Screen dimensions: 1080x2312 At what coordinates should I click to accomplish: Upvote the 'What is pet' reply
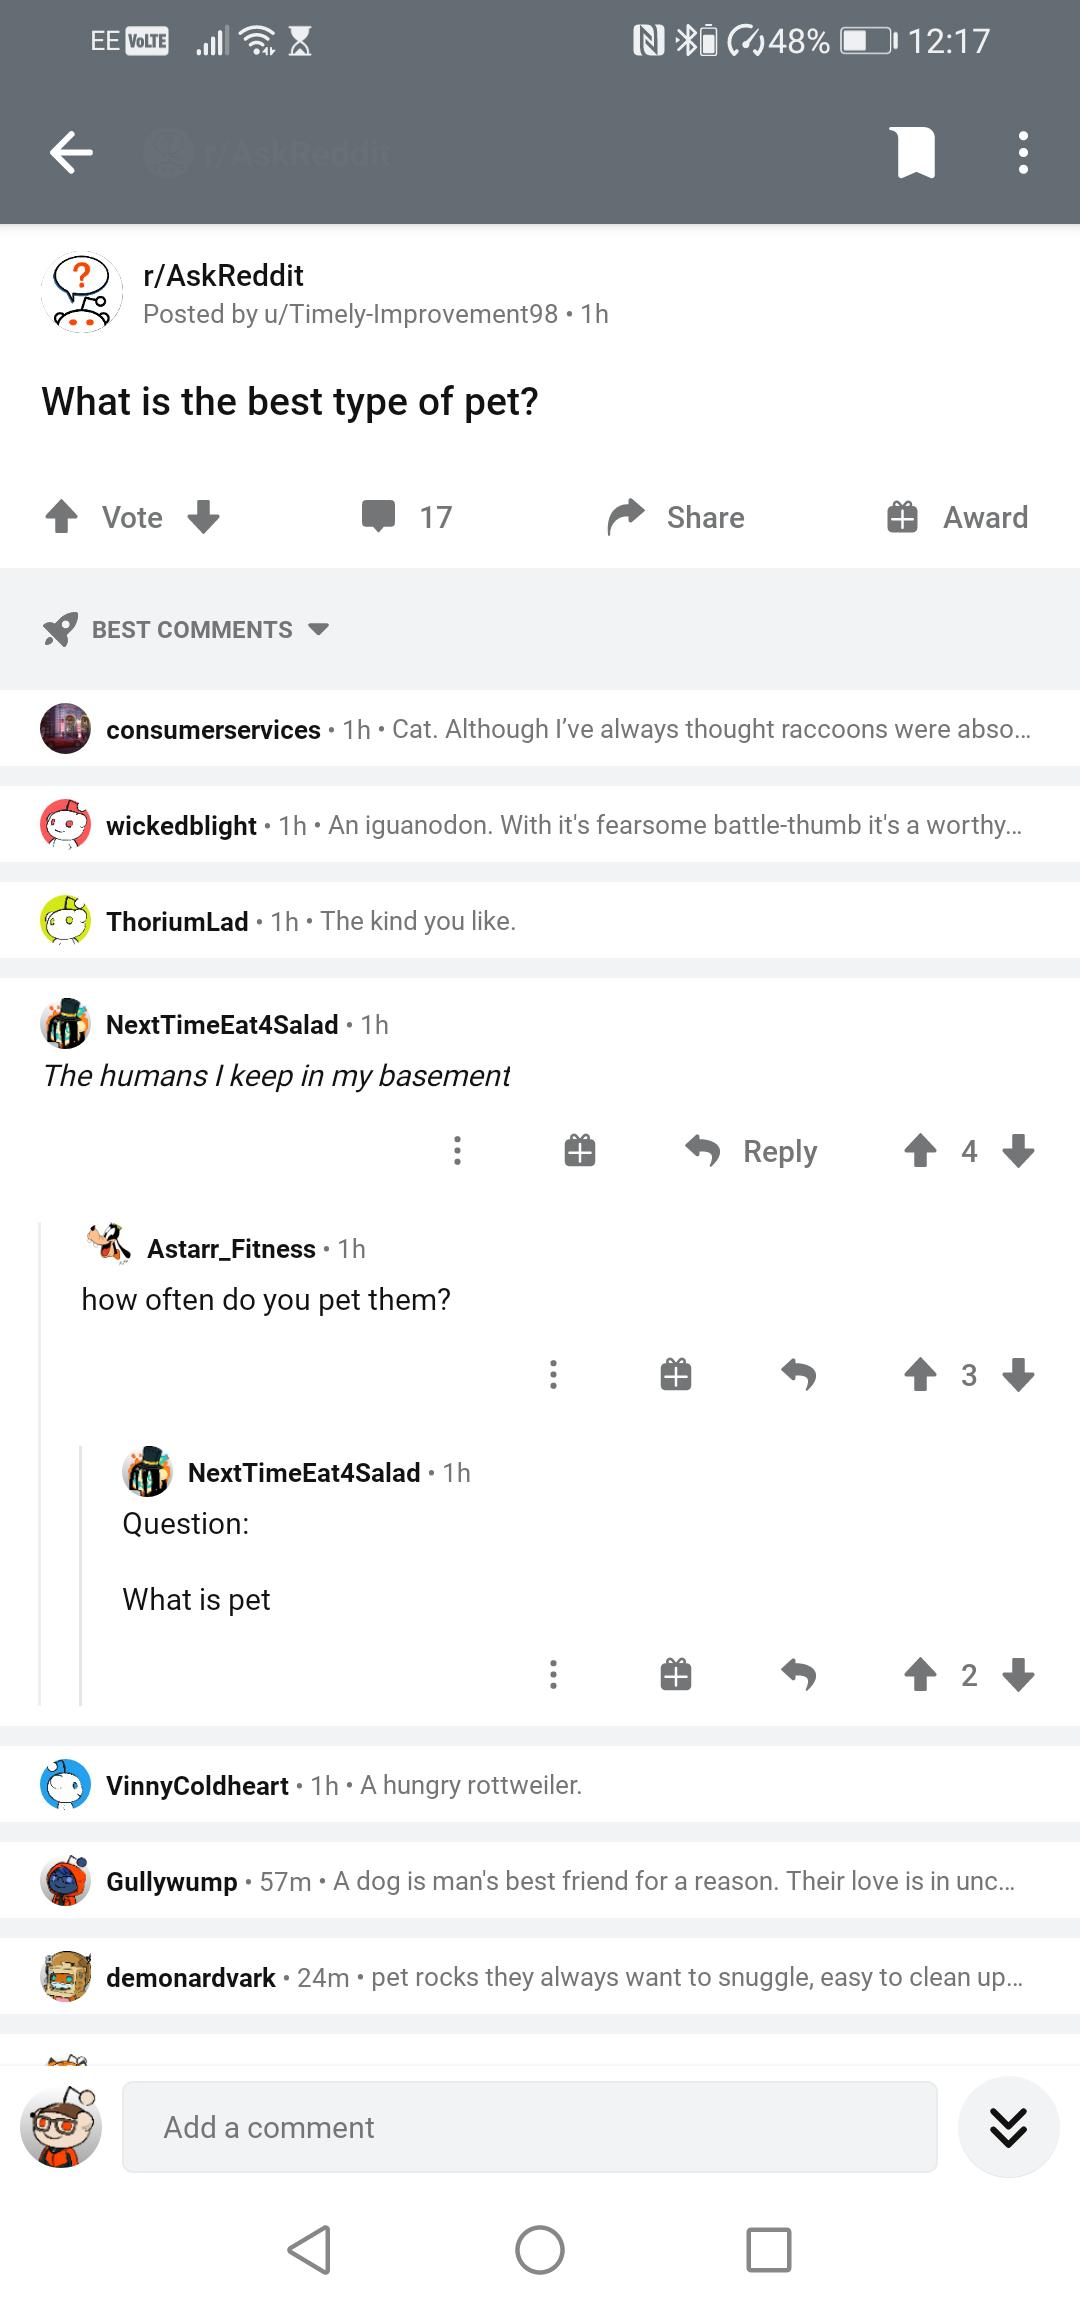[922, 1675]
